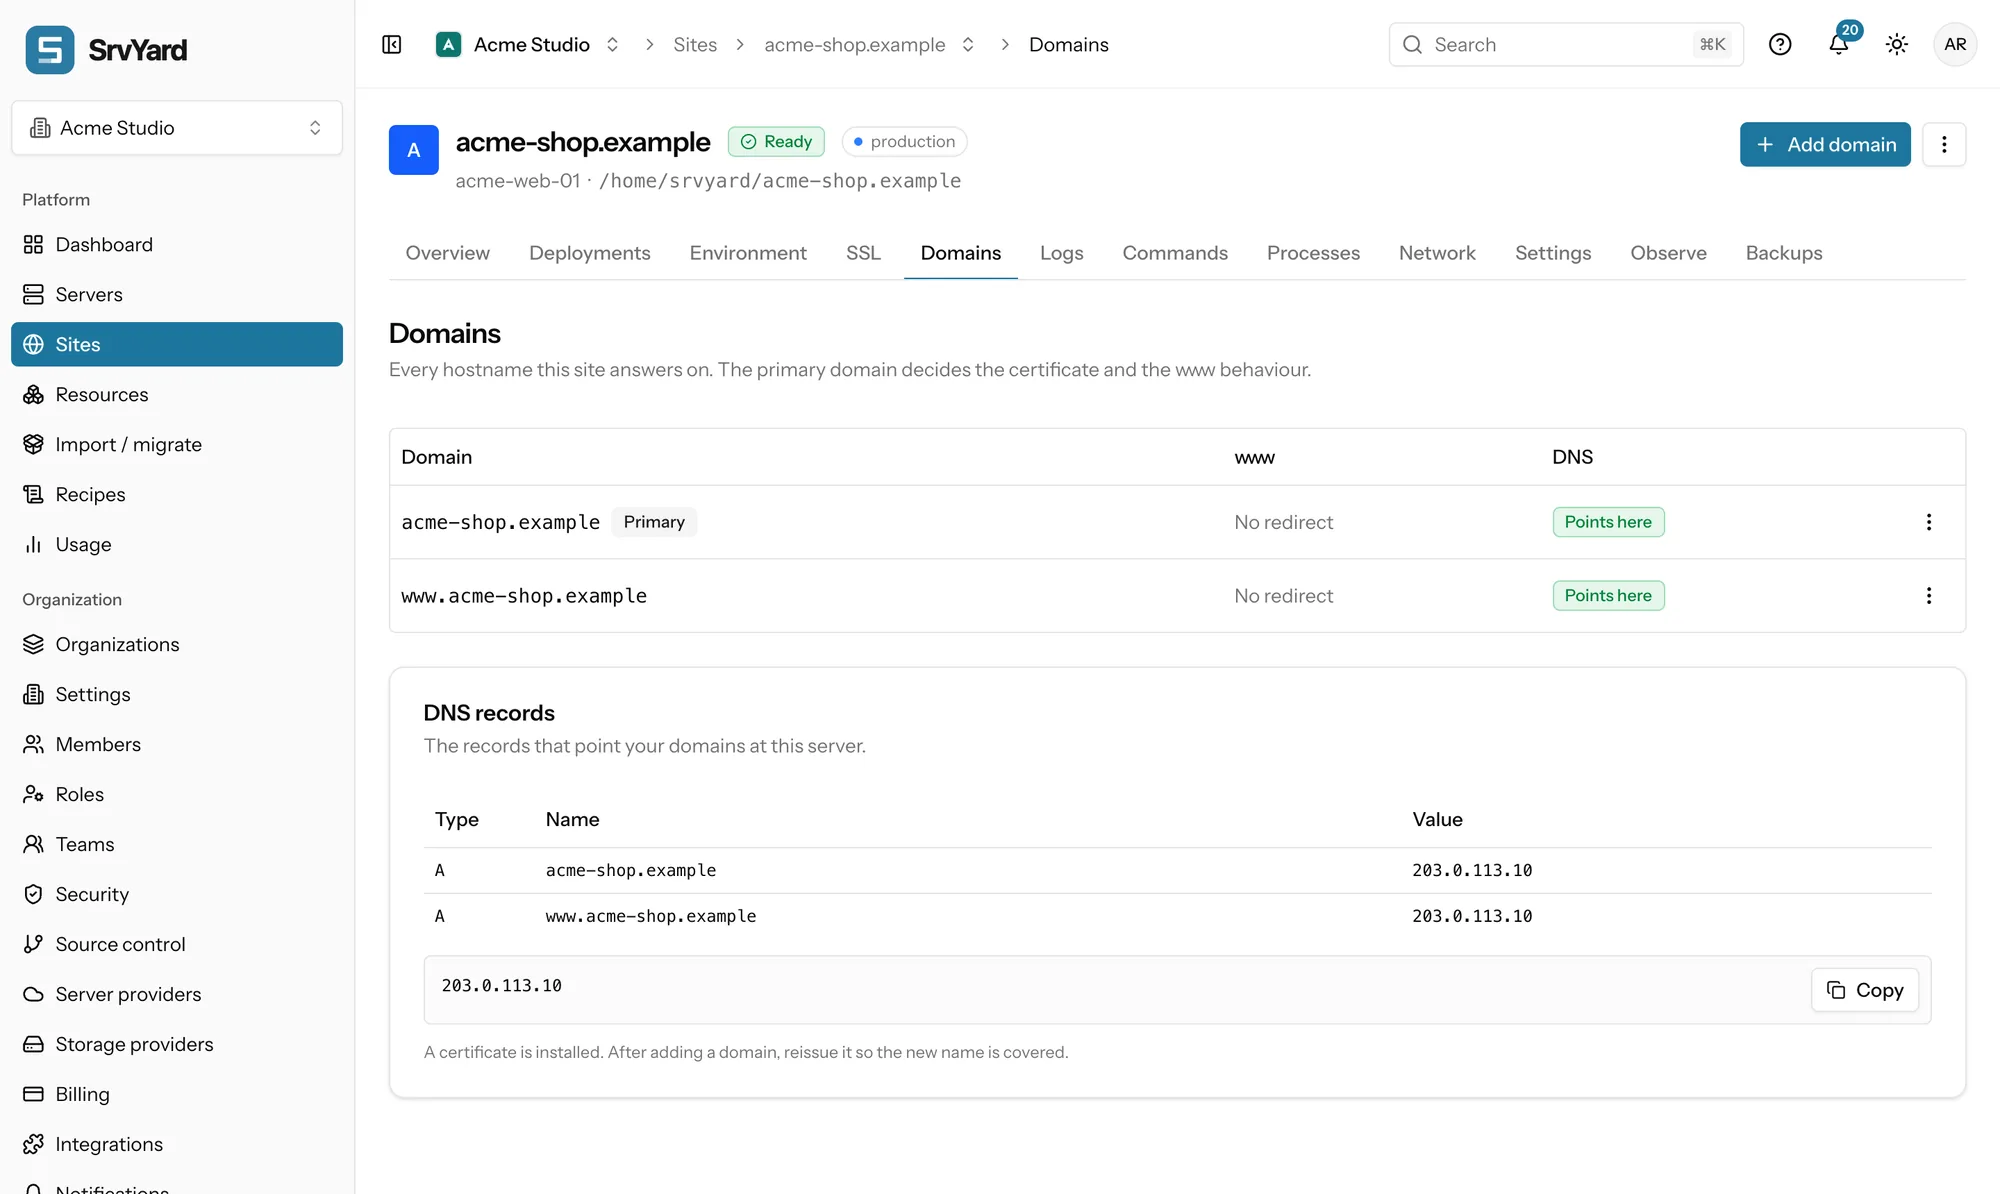
Task: Open Members in the sidebar
Action: tap(177, 745)
